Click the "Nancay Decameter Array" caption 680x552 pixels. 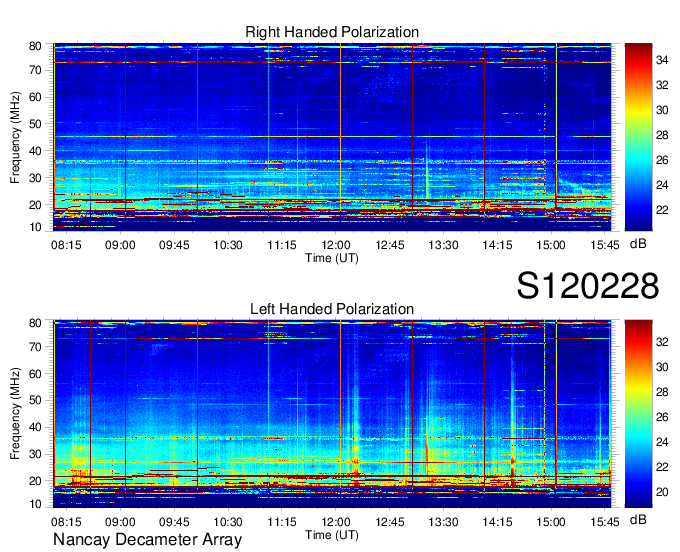[x=147, y=540]
